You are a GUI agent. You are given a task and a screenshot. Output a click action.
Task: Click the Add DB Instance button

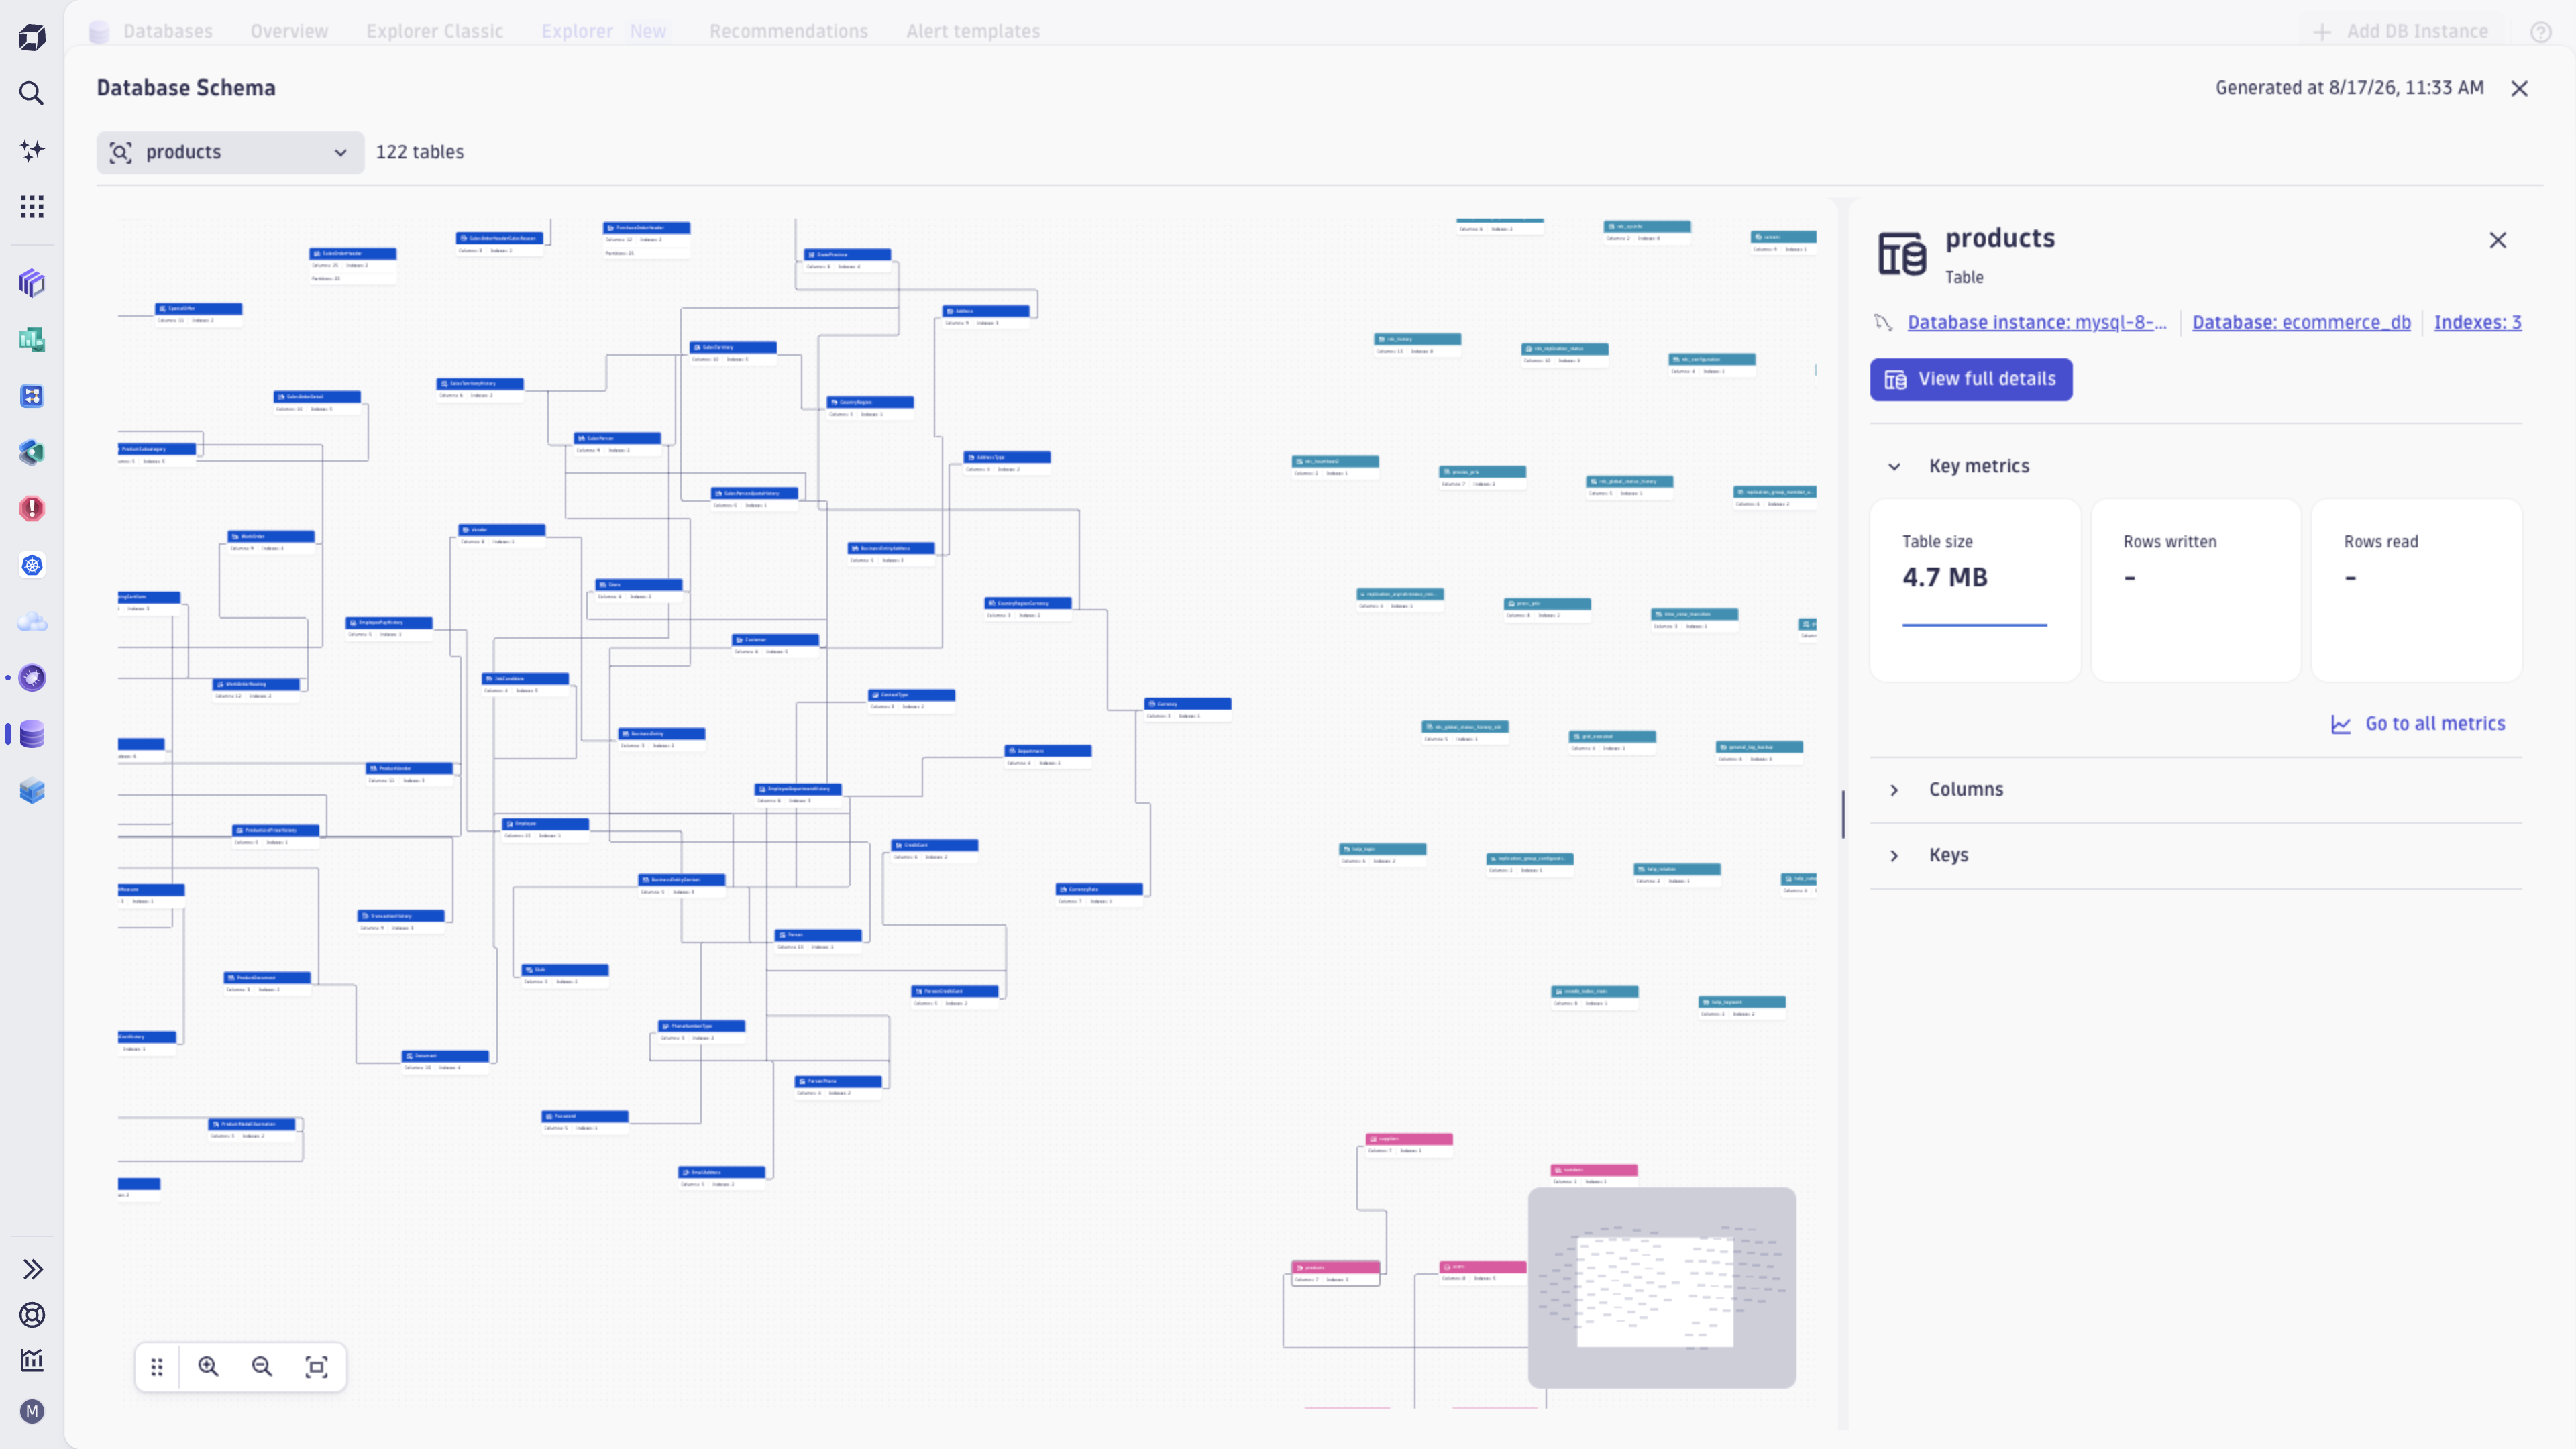coord(2400,31)
